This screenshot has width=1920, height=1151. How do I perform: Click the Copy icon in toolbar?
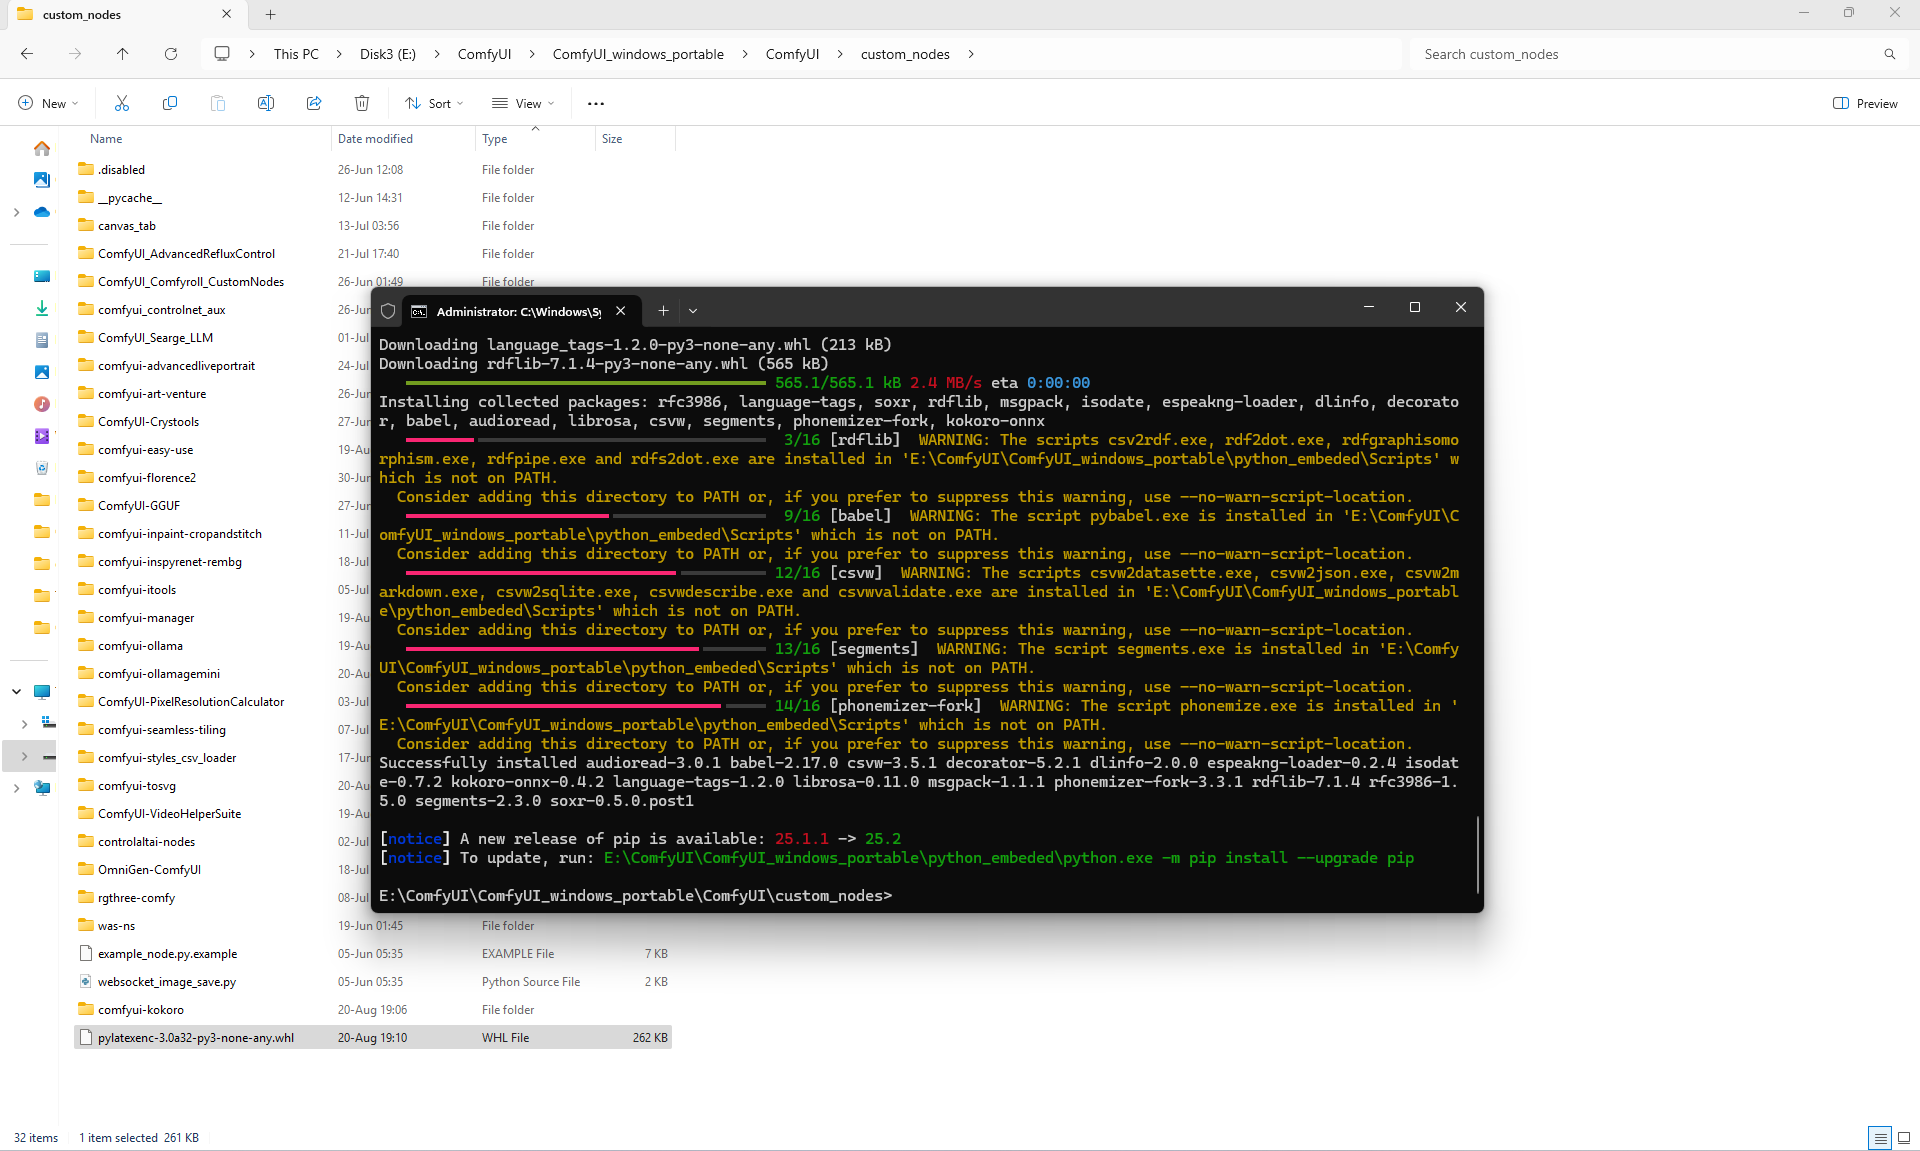tap(170, 103)
